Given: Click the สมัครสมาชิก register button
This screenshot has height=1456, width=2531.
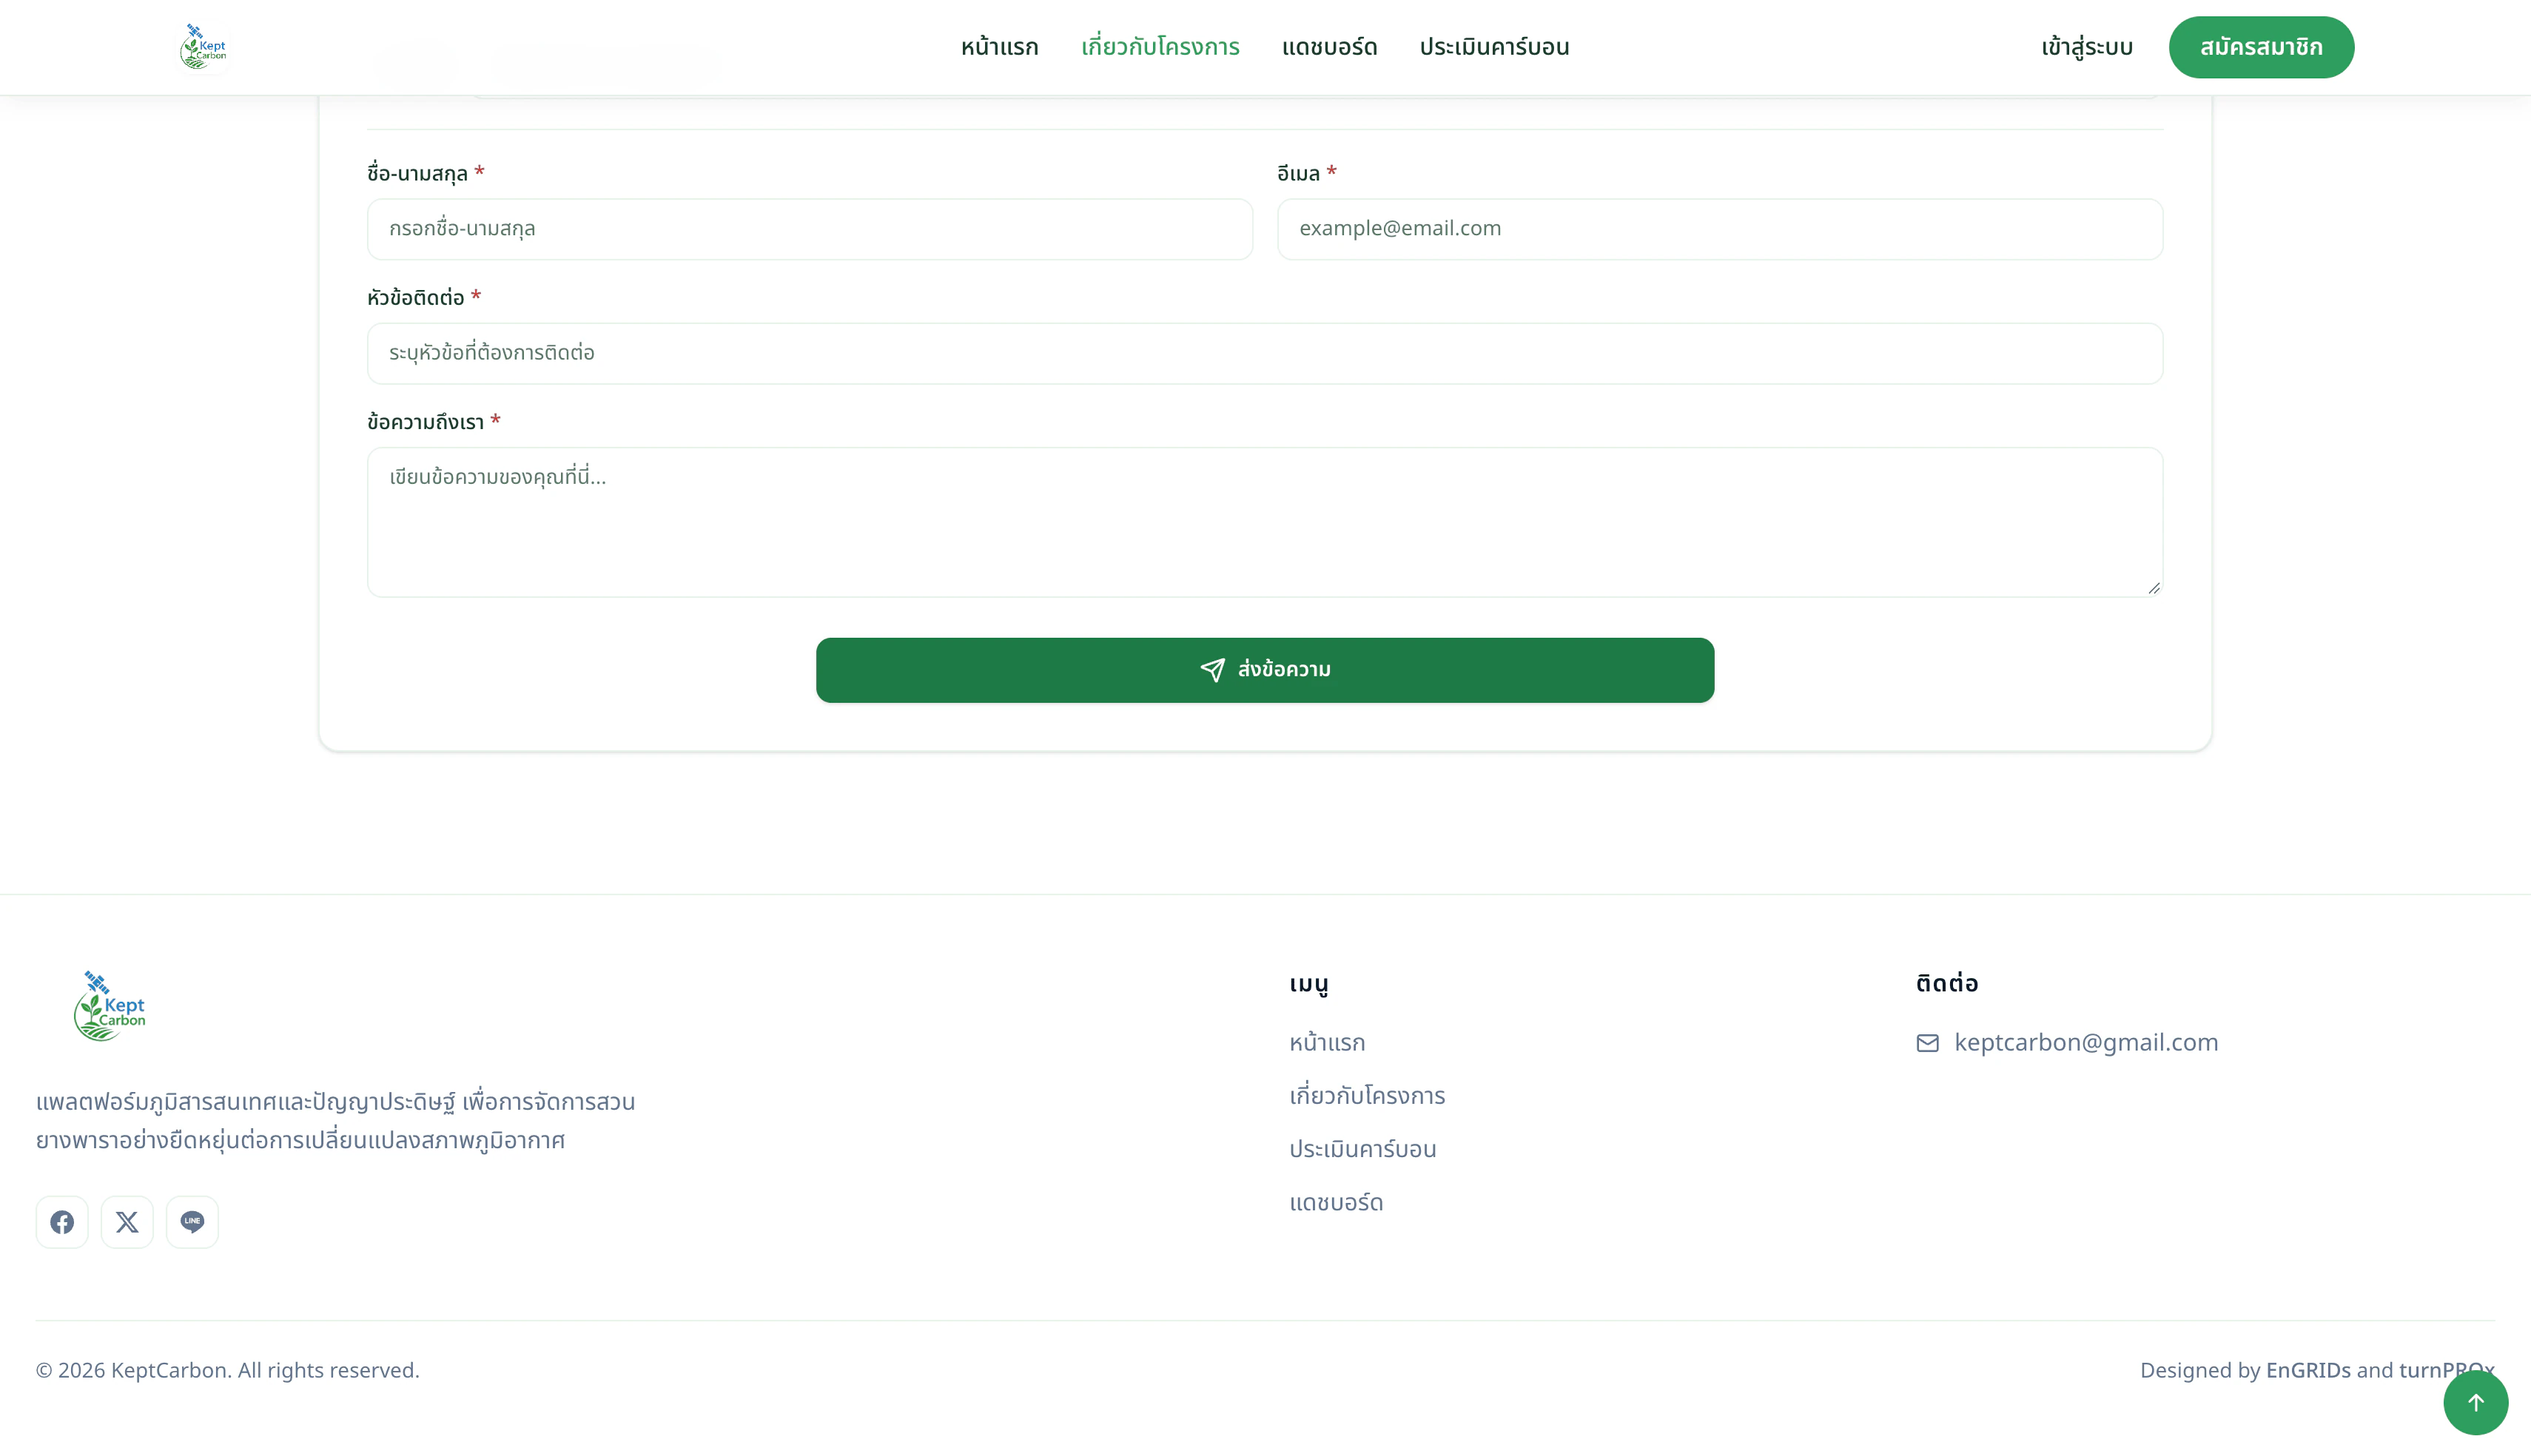Looking at the screenshot, I should [x=2261, y=47].
